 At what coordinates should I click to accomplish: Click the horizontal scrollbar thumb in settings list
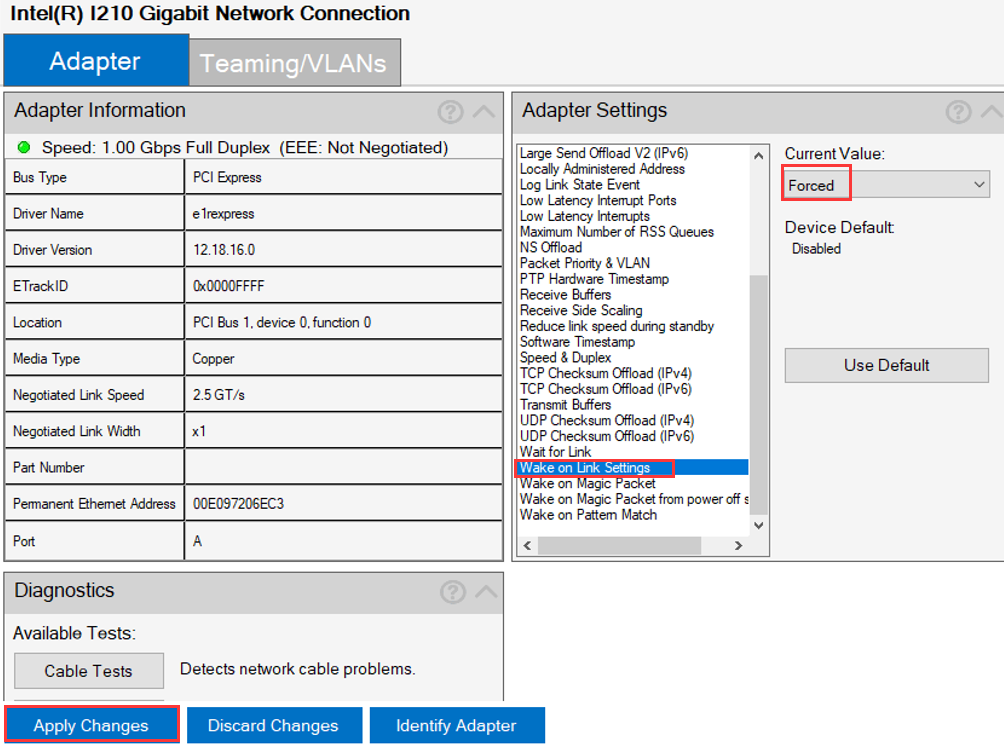[619, 545]
